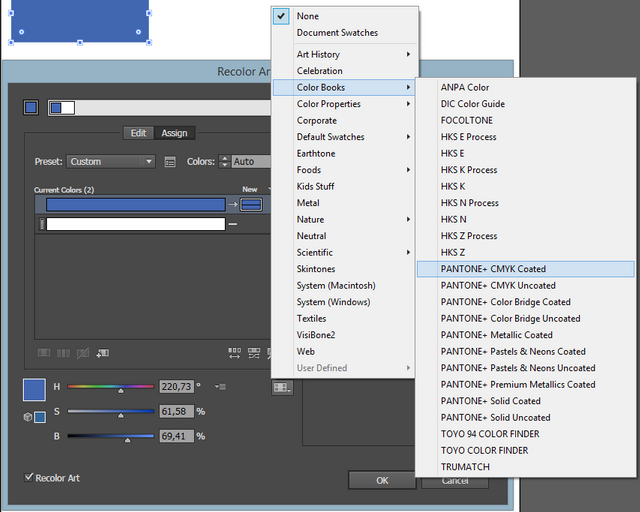
Task: Switch to the Edit tab
Action: point(138,133)
